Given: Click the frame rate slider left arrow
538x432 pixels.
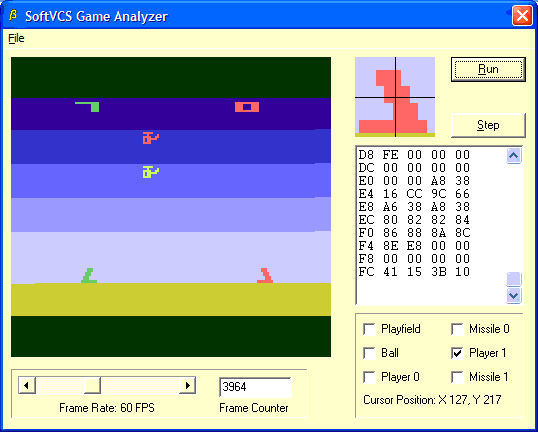Looking at the screenshot, I should 27,385.
